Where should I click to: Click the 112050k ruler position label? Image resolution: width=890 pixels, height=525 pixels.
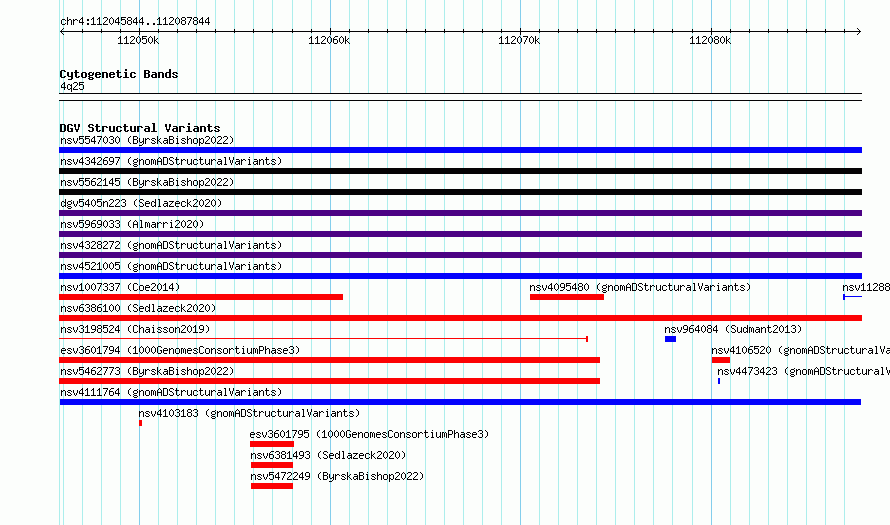click(138, 40)
